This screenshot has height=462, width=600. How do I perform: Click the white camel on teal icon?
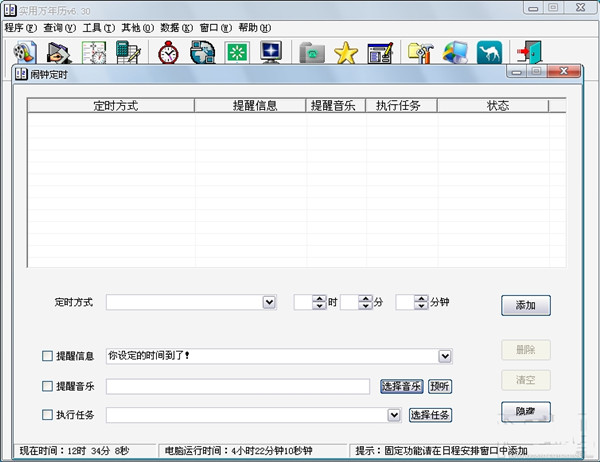coord(489,52)
